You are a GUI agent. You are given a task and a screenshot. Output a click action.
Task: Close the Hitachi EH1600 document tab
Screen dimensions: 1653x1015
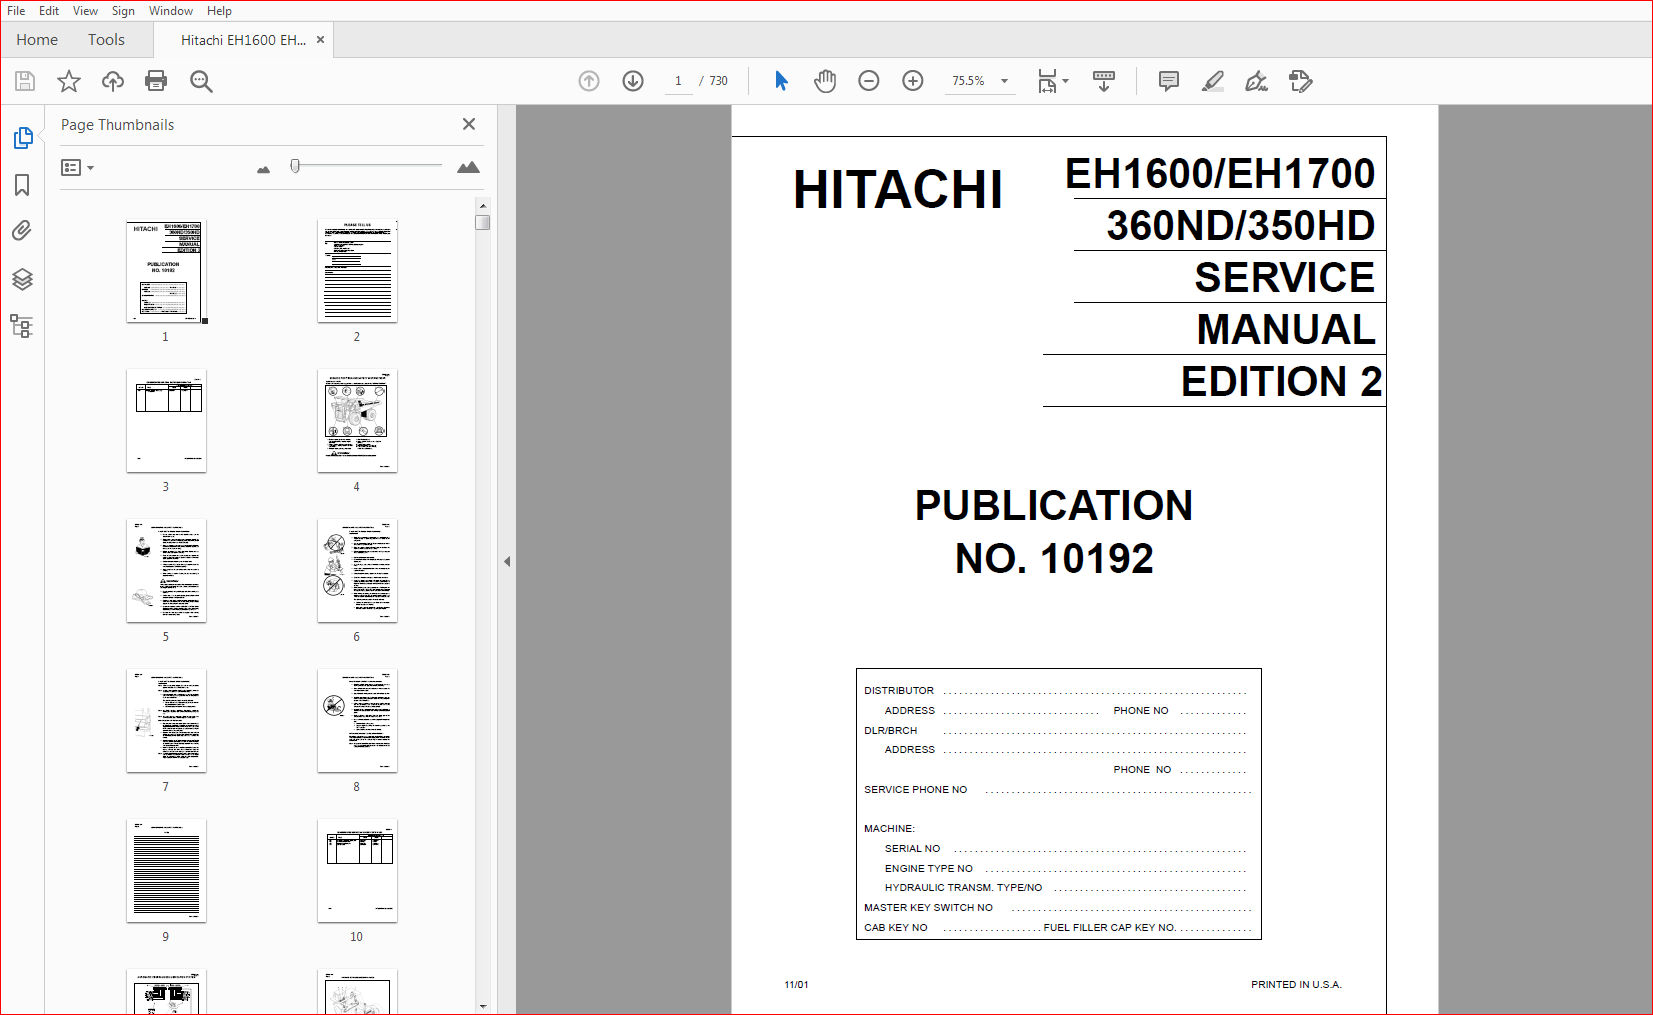point(320,40)
